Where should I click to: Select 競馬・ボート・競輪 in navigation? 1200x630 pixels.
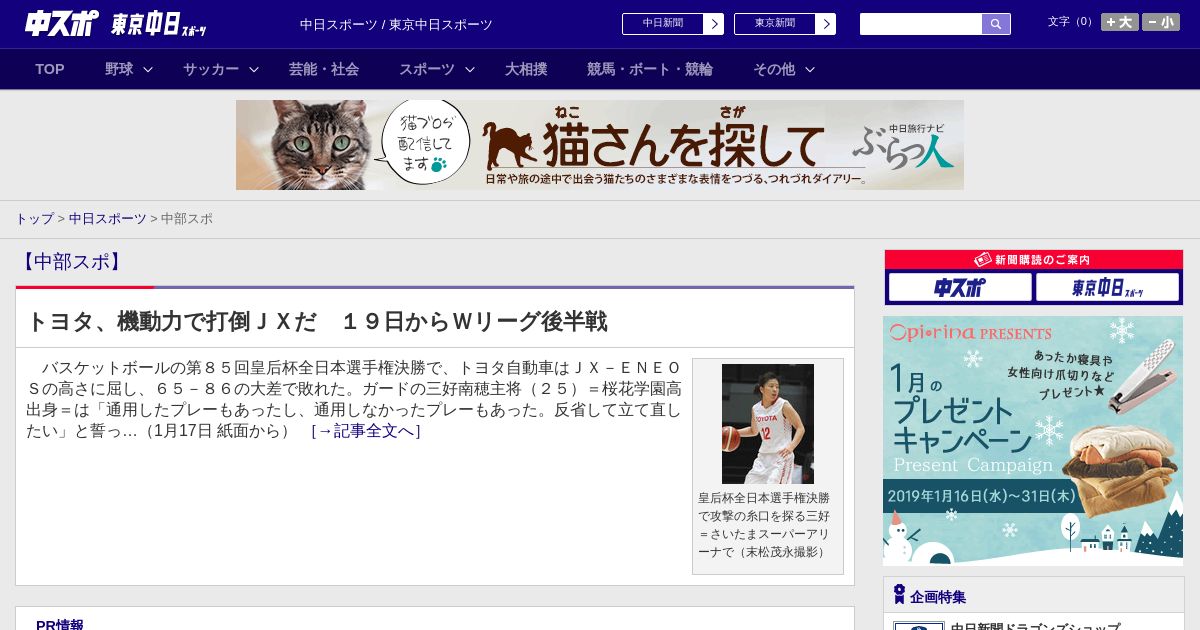pos(650,69)
